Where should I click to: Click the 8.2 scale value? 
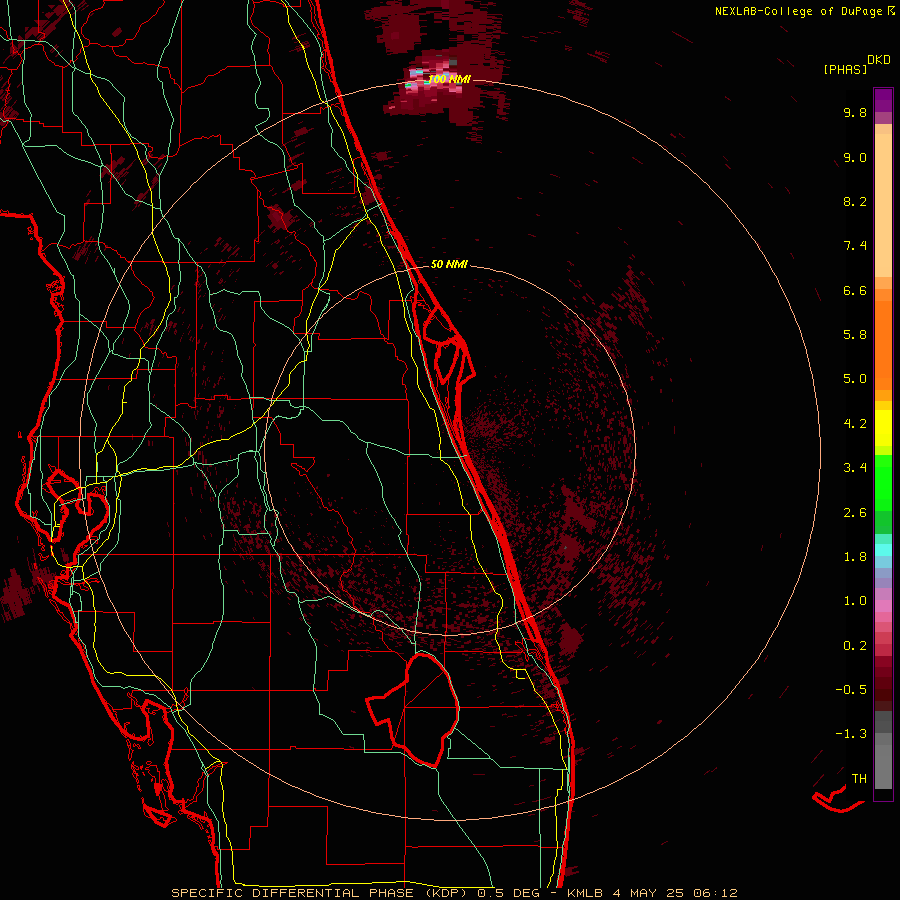click(855, 201)
